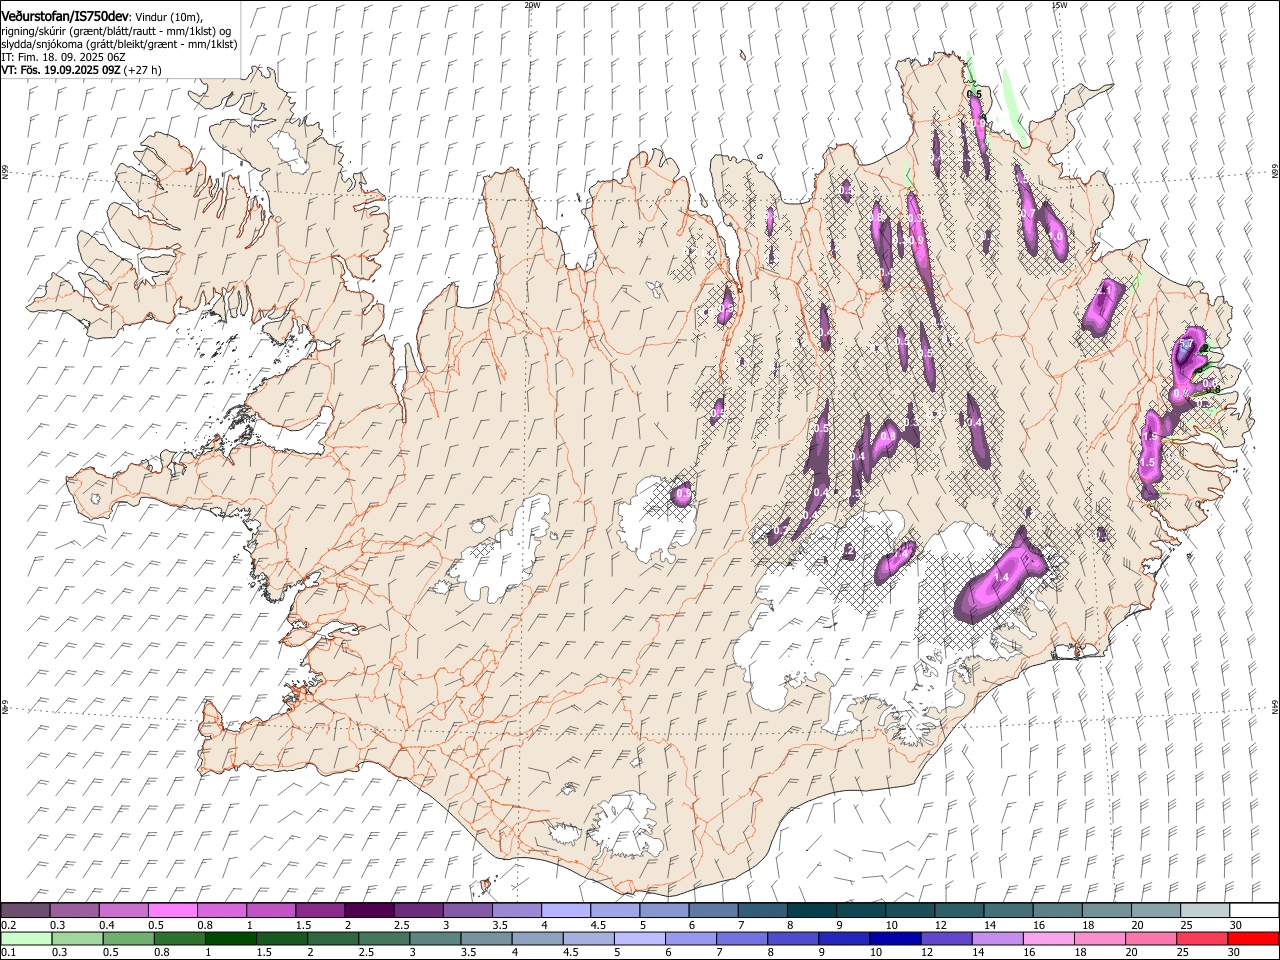Viewport: 1280px width, 960px height.
Task: Click the 15W longitude label at top
Action: tap(1059, 5)
